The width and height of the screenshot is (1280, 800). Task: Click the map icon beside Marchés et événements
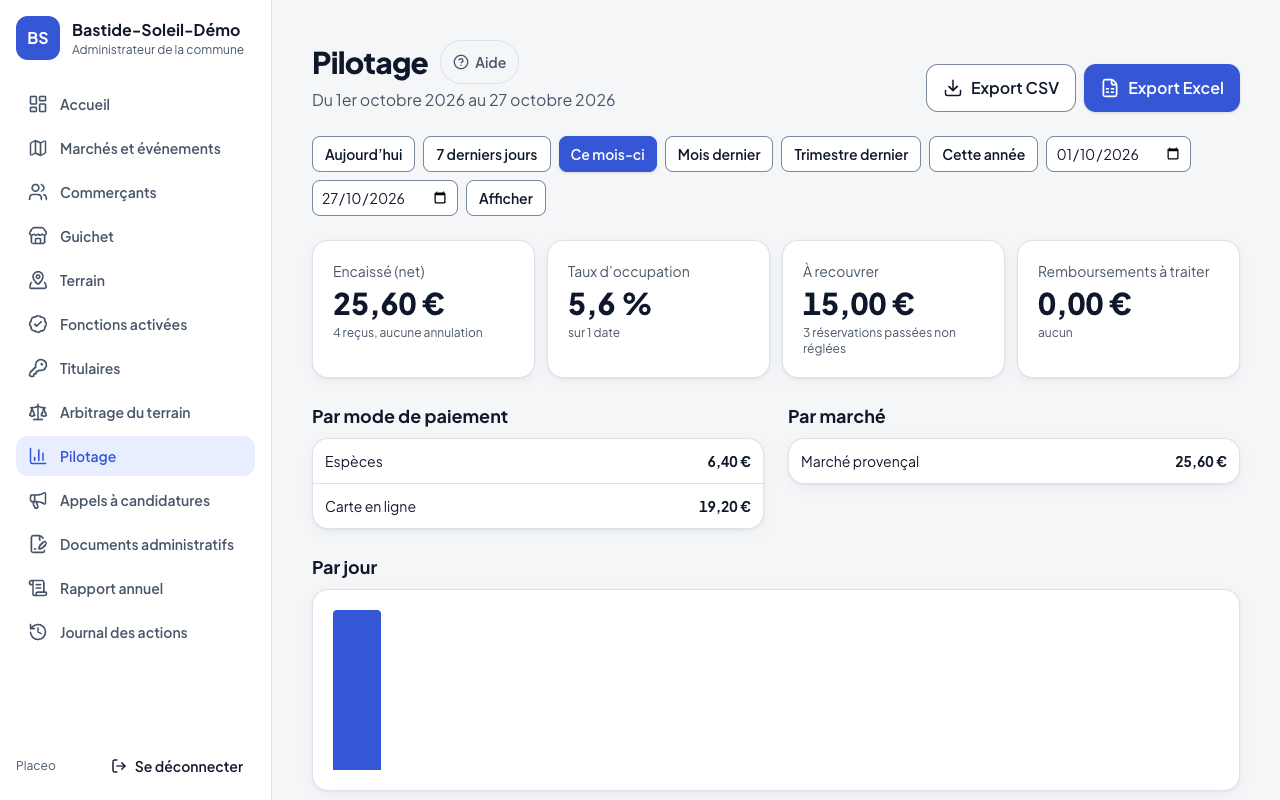38,148
